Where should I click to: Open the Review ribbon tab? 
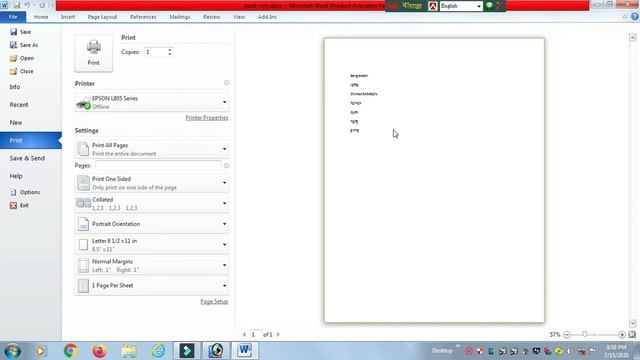click(x=211, y=17)
